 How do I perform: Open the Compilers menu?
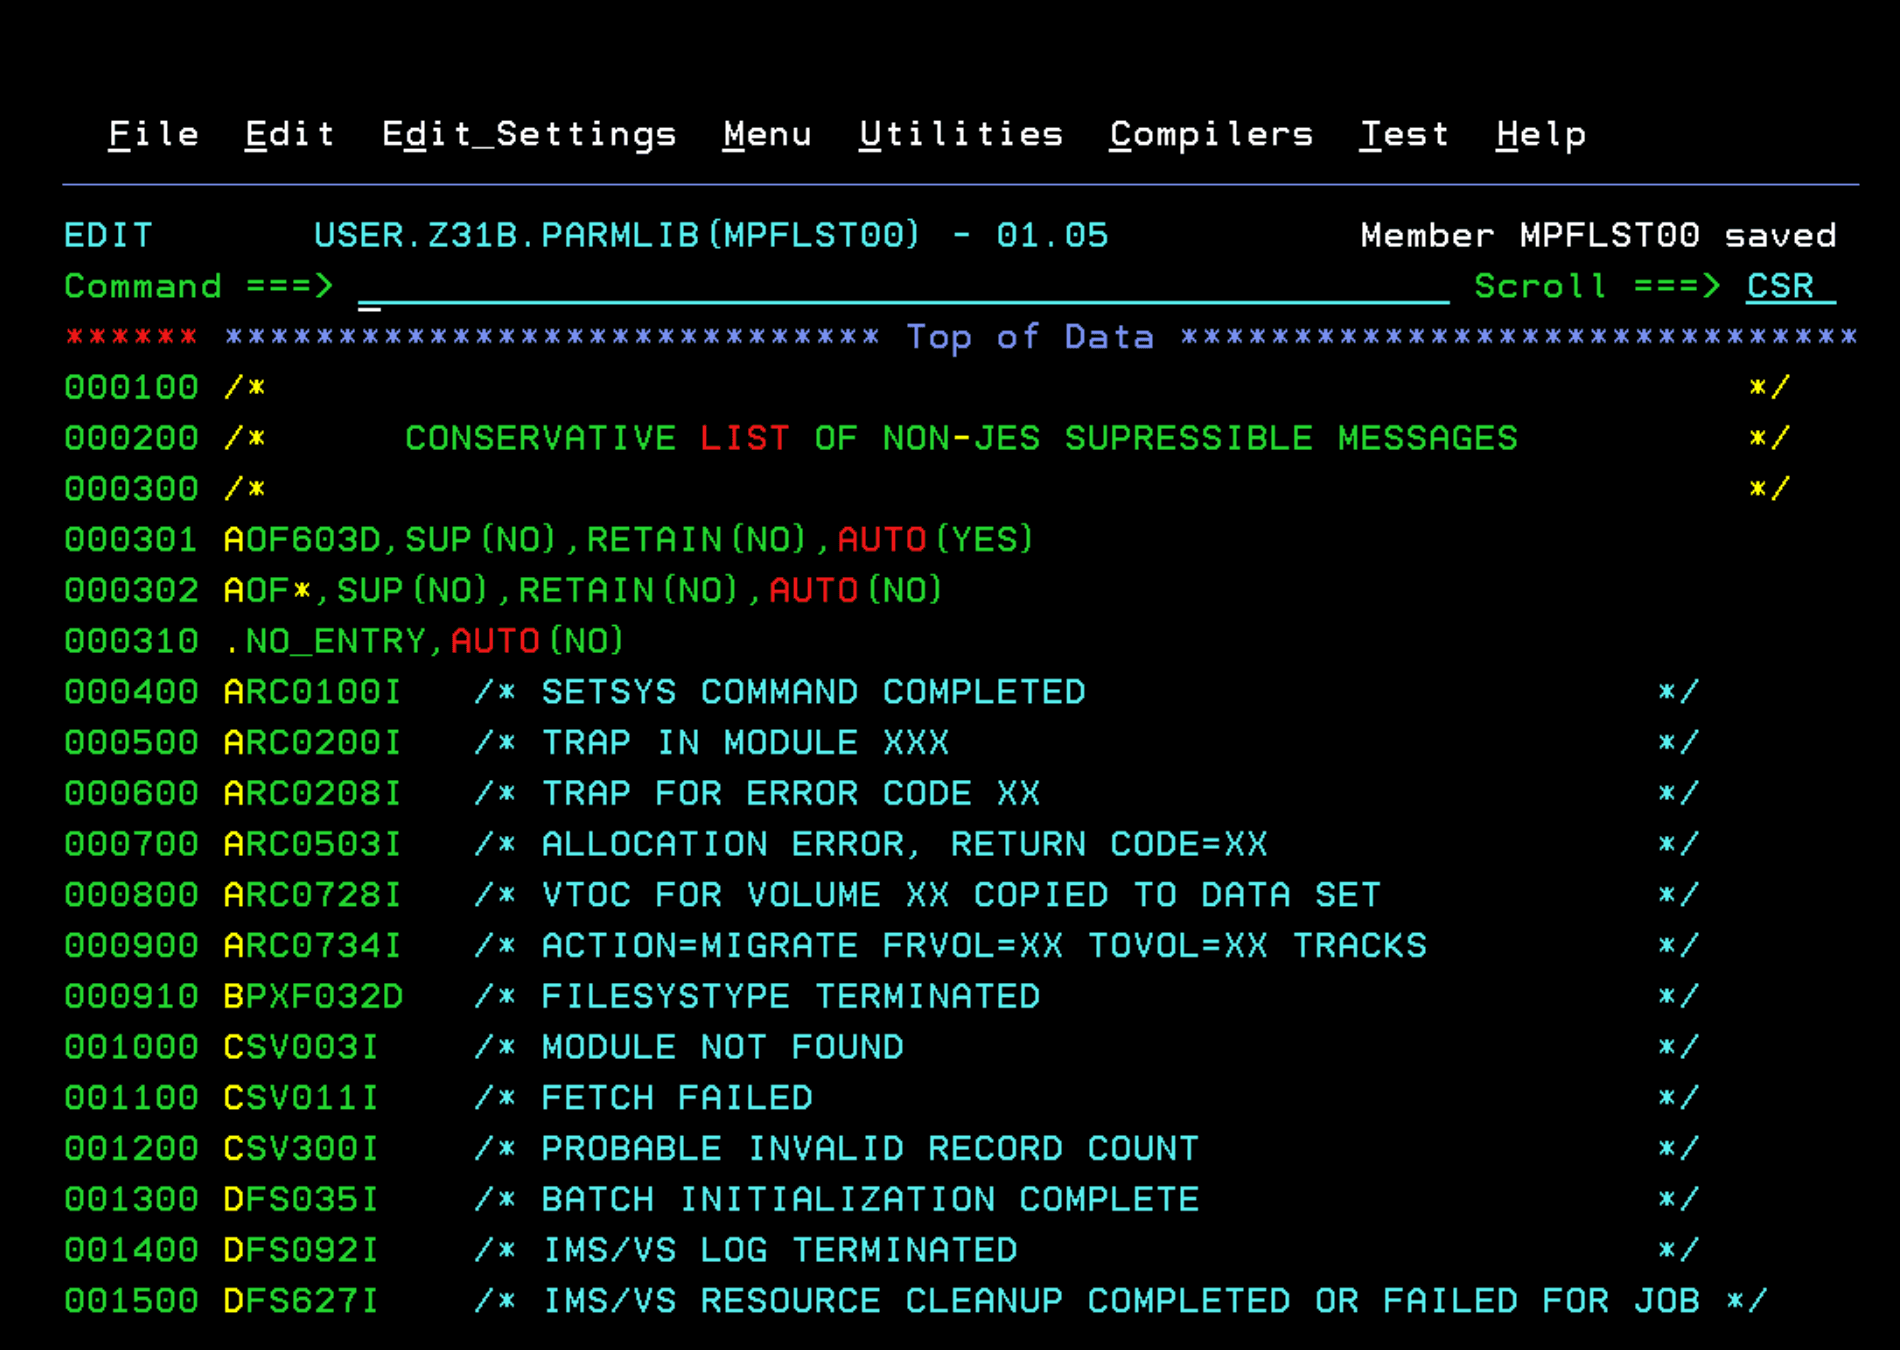coord(1211,134)
